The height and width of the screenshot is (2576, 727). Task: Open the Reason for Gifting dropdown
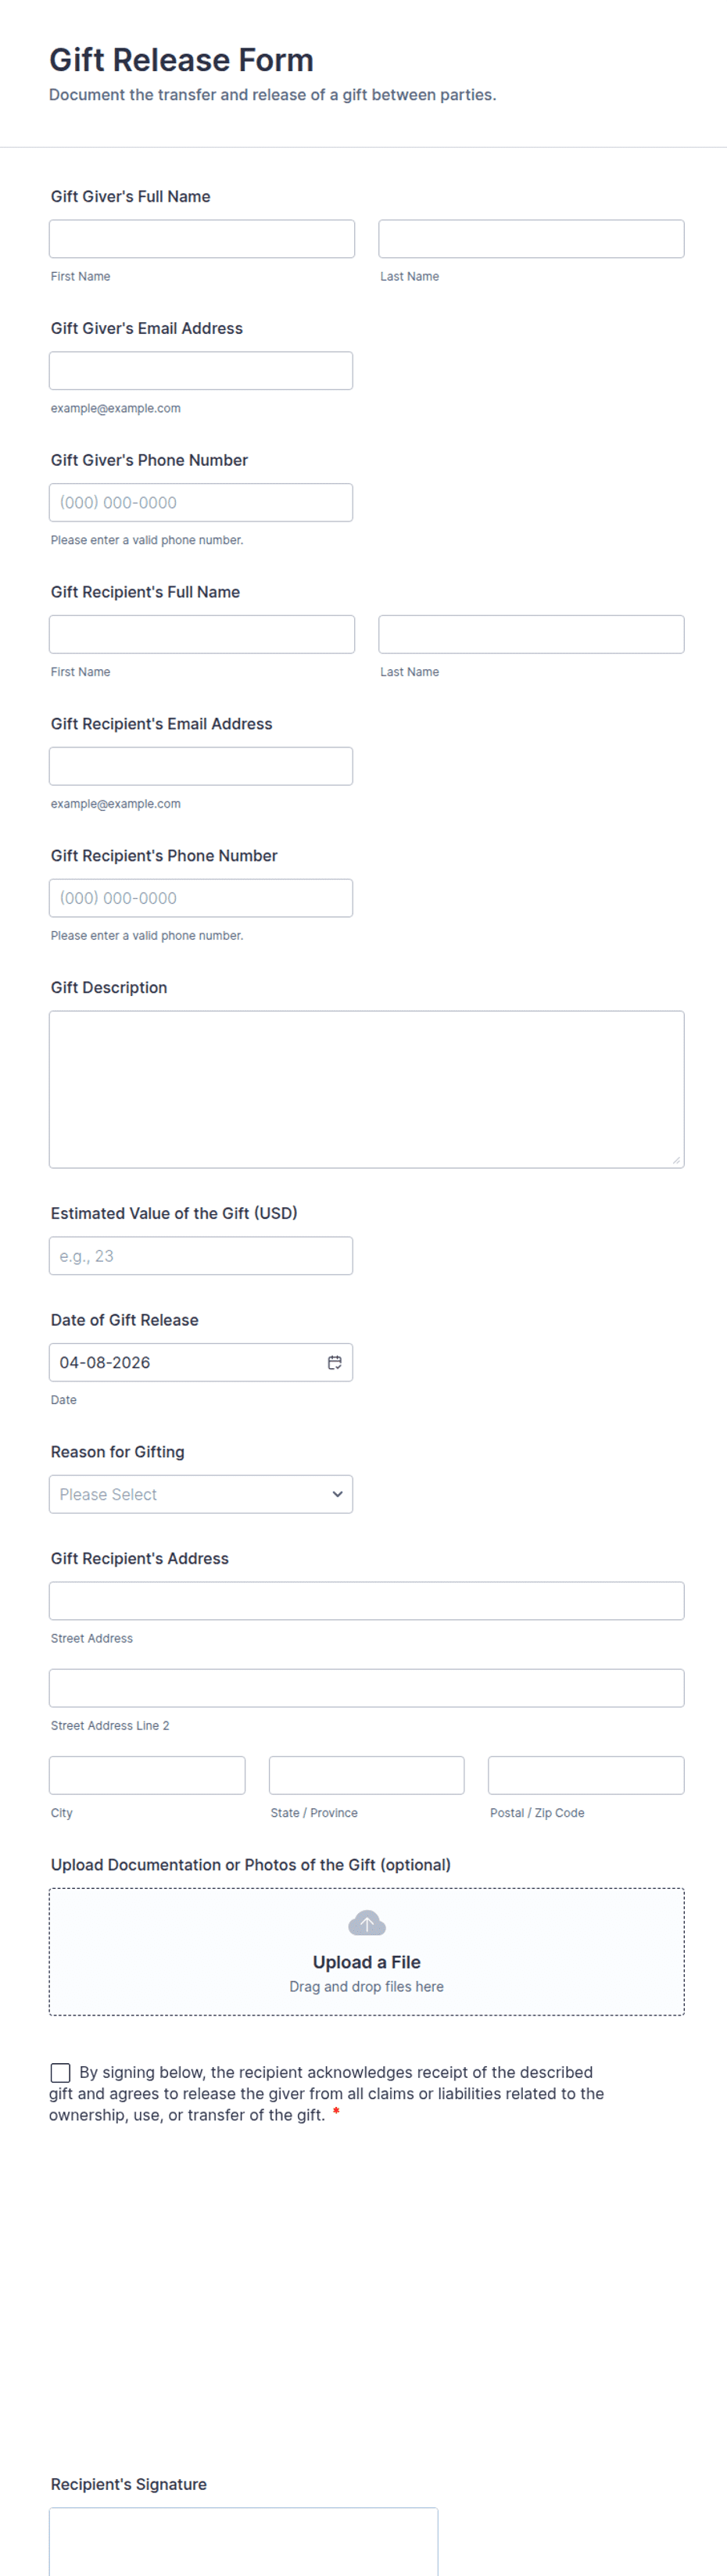[x=190, y=1494]
